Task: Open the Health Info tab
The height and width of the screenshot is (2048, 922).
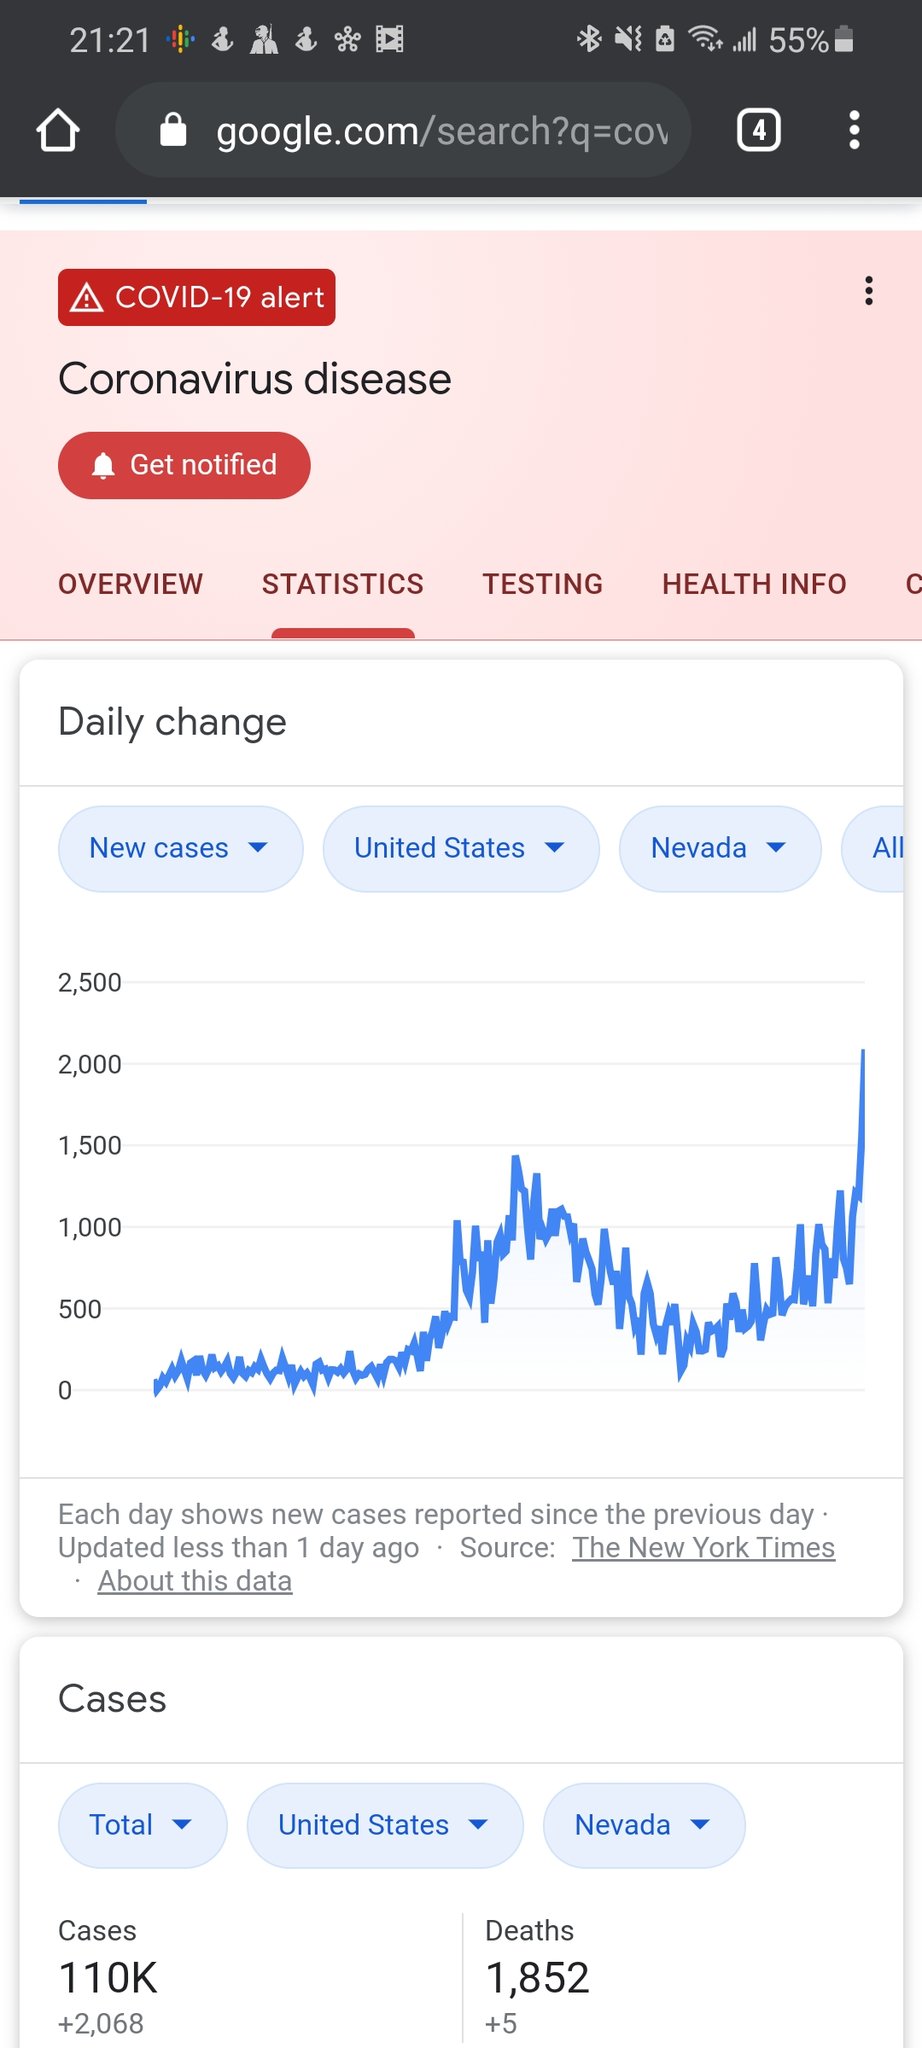Action: tap(754, 584)
